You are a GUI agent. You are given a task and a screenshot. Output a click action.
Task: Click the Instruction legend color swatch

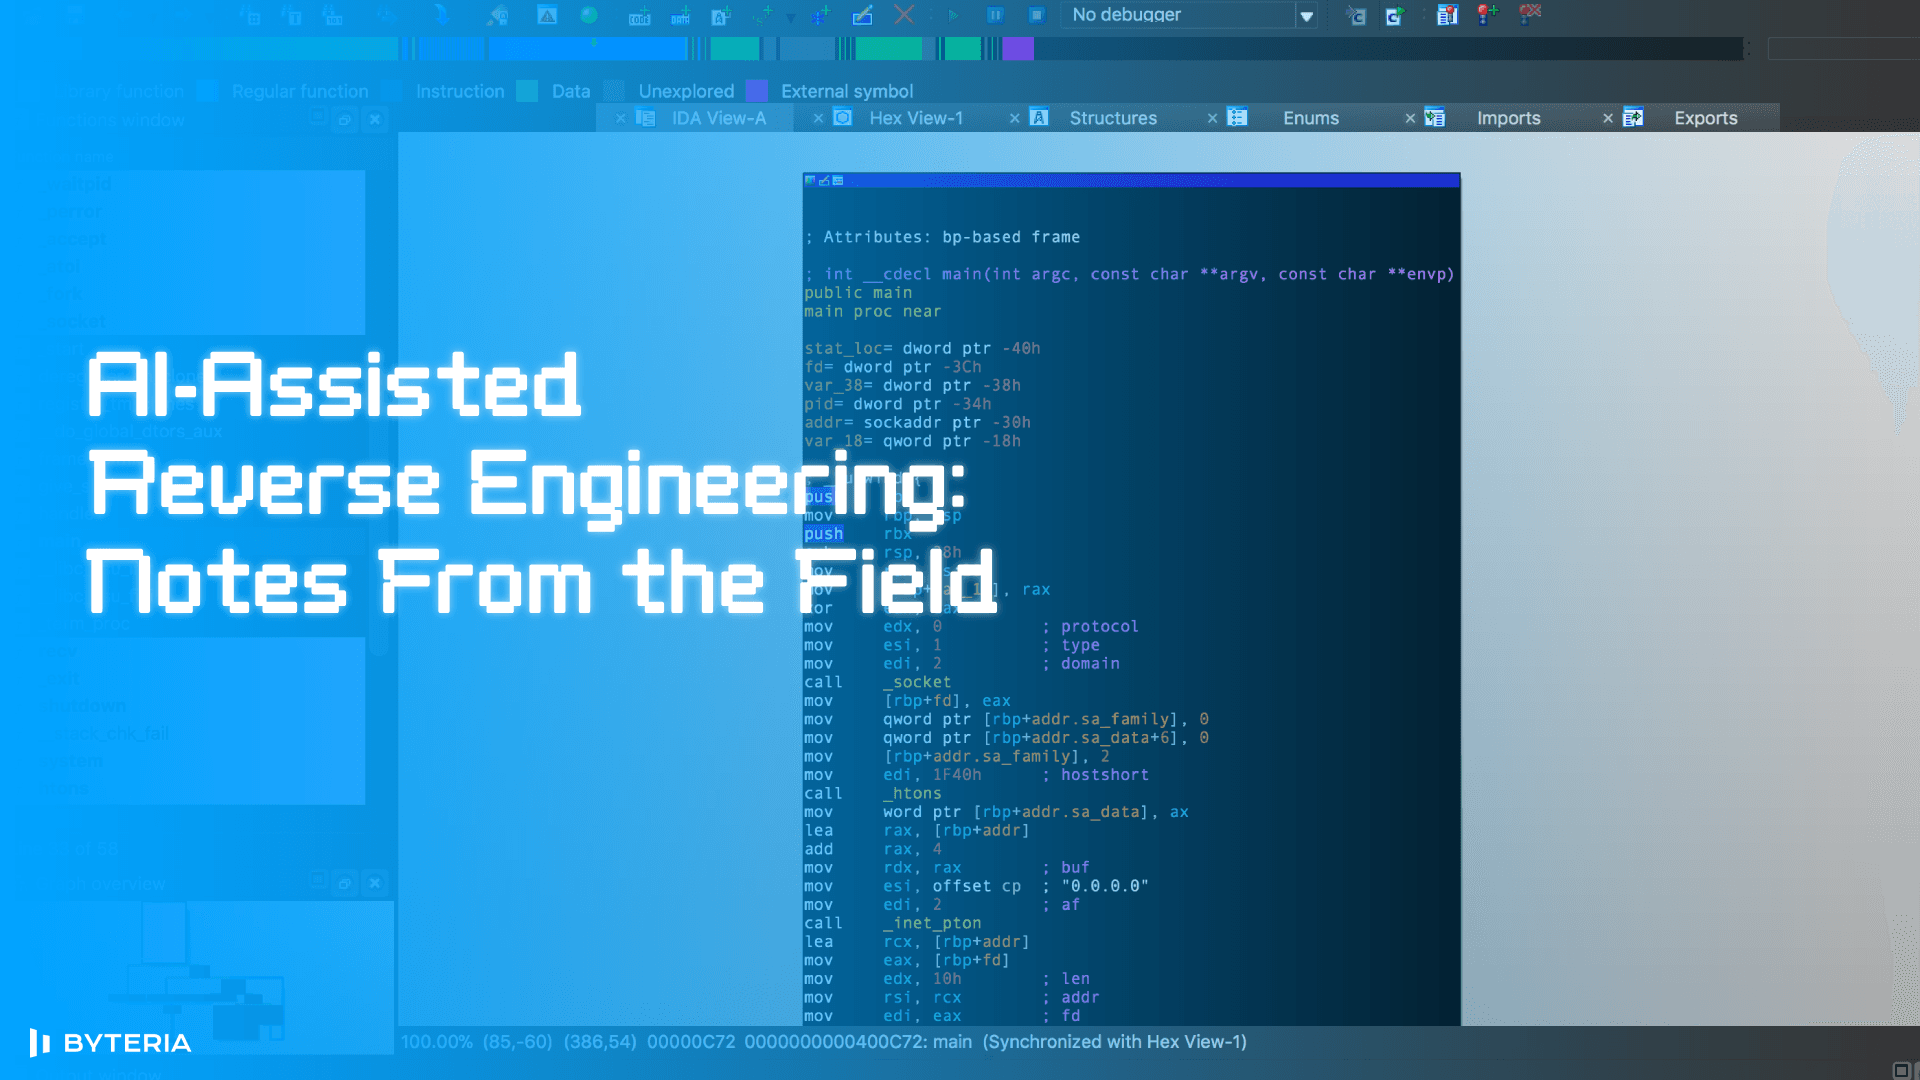(393, 91)
